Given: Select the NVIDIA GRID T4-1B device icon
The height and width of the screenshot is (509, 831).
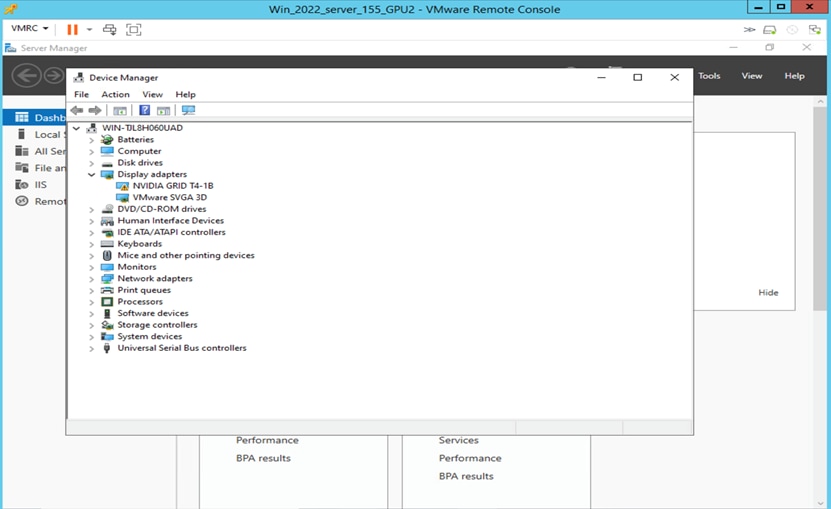Looking at the screenshot, I should point(122,186).
